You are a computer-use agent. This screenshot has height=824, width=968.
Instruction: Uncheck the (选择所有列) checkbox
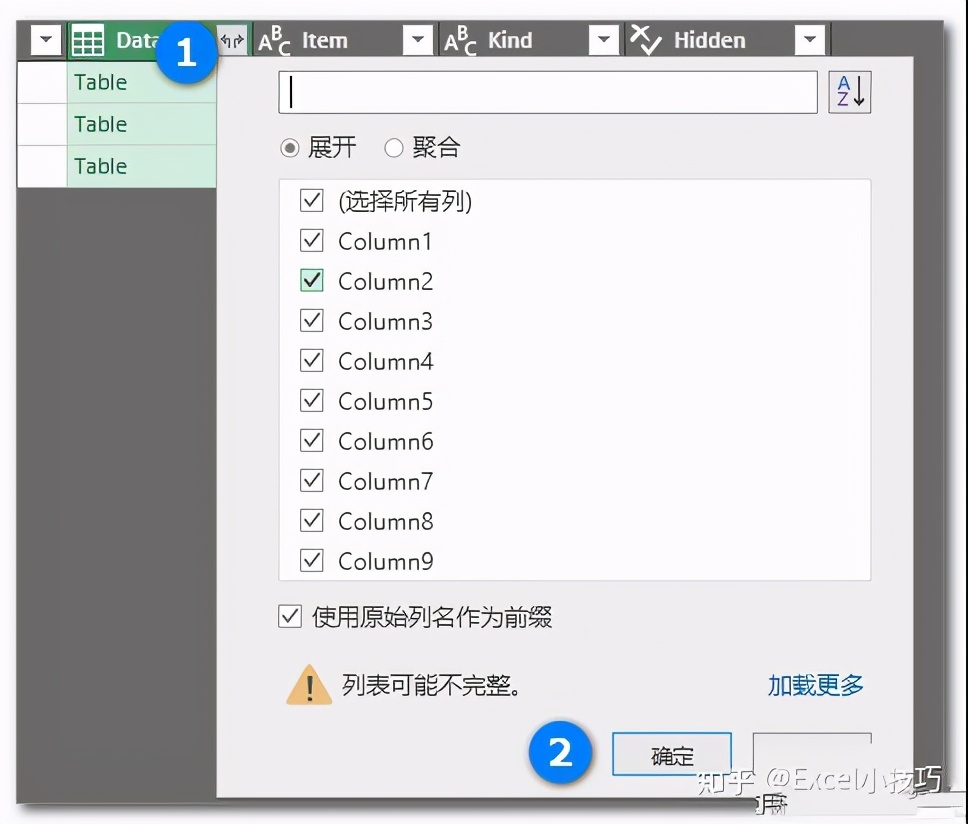[312, 200]
